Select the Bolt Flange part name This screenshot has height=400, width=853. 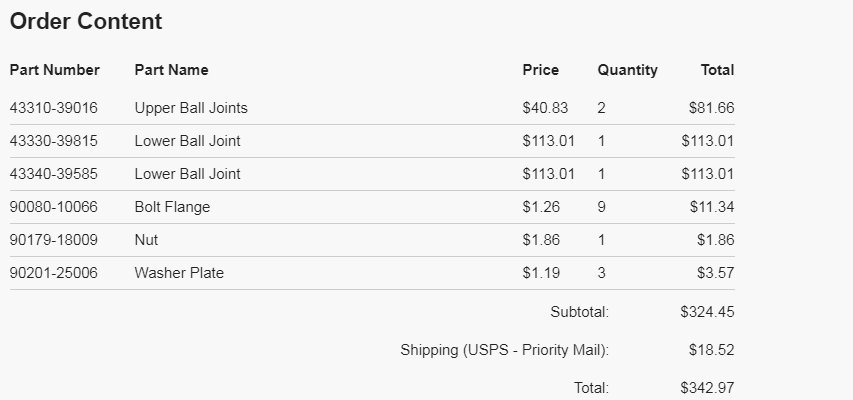[x=172, y=207]
